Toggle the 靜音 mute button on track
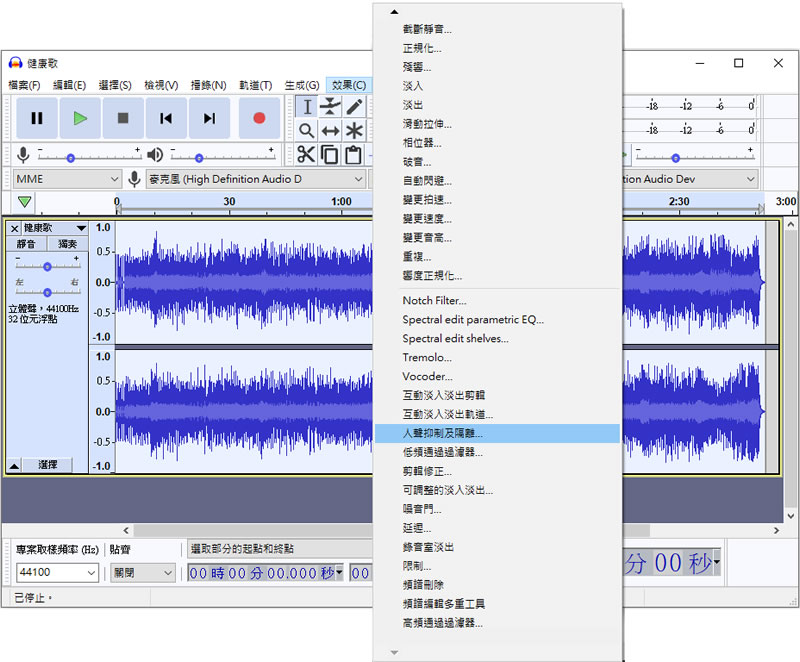The height and width of the screenshot is (662, 800). tap(26, 244)
